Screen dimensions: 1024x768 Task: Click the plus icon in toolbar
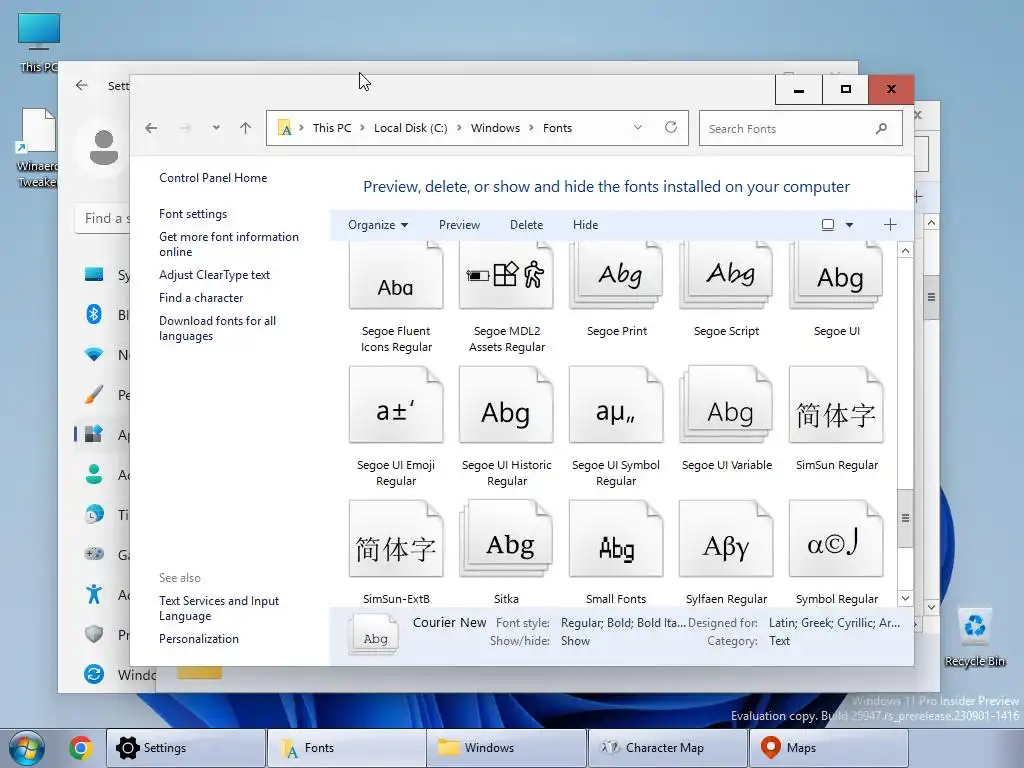point(890,225)
